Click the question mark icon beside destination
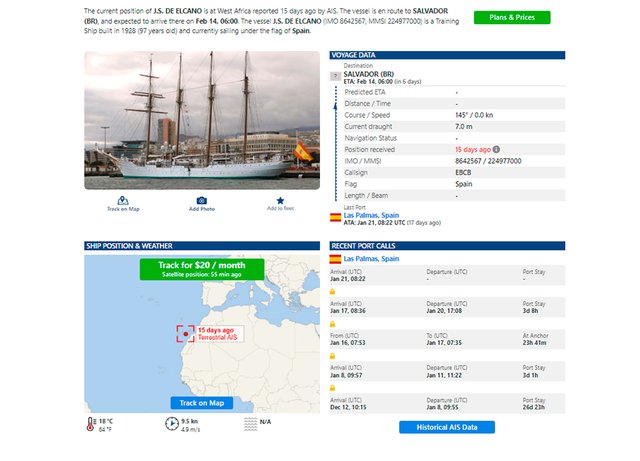The height and width of the screenshot is (461, 640). point(335,75)
